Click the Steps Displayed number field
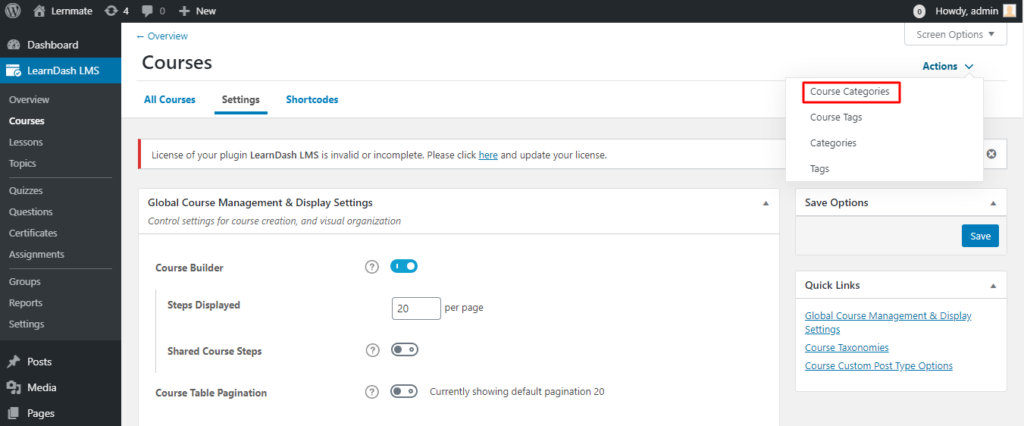 (x=416, y=308)
